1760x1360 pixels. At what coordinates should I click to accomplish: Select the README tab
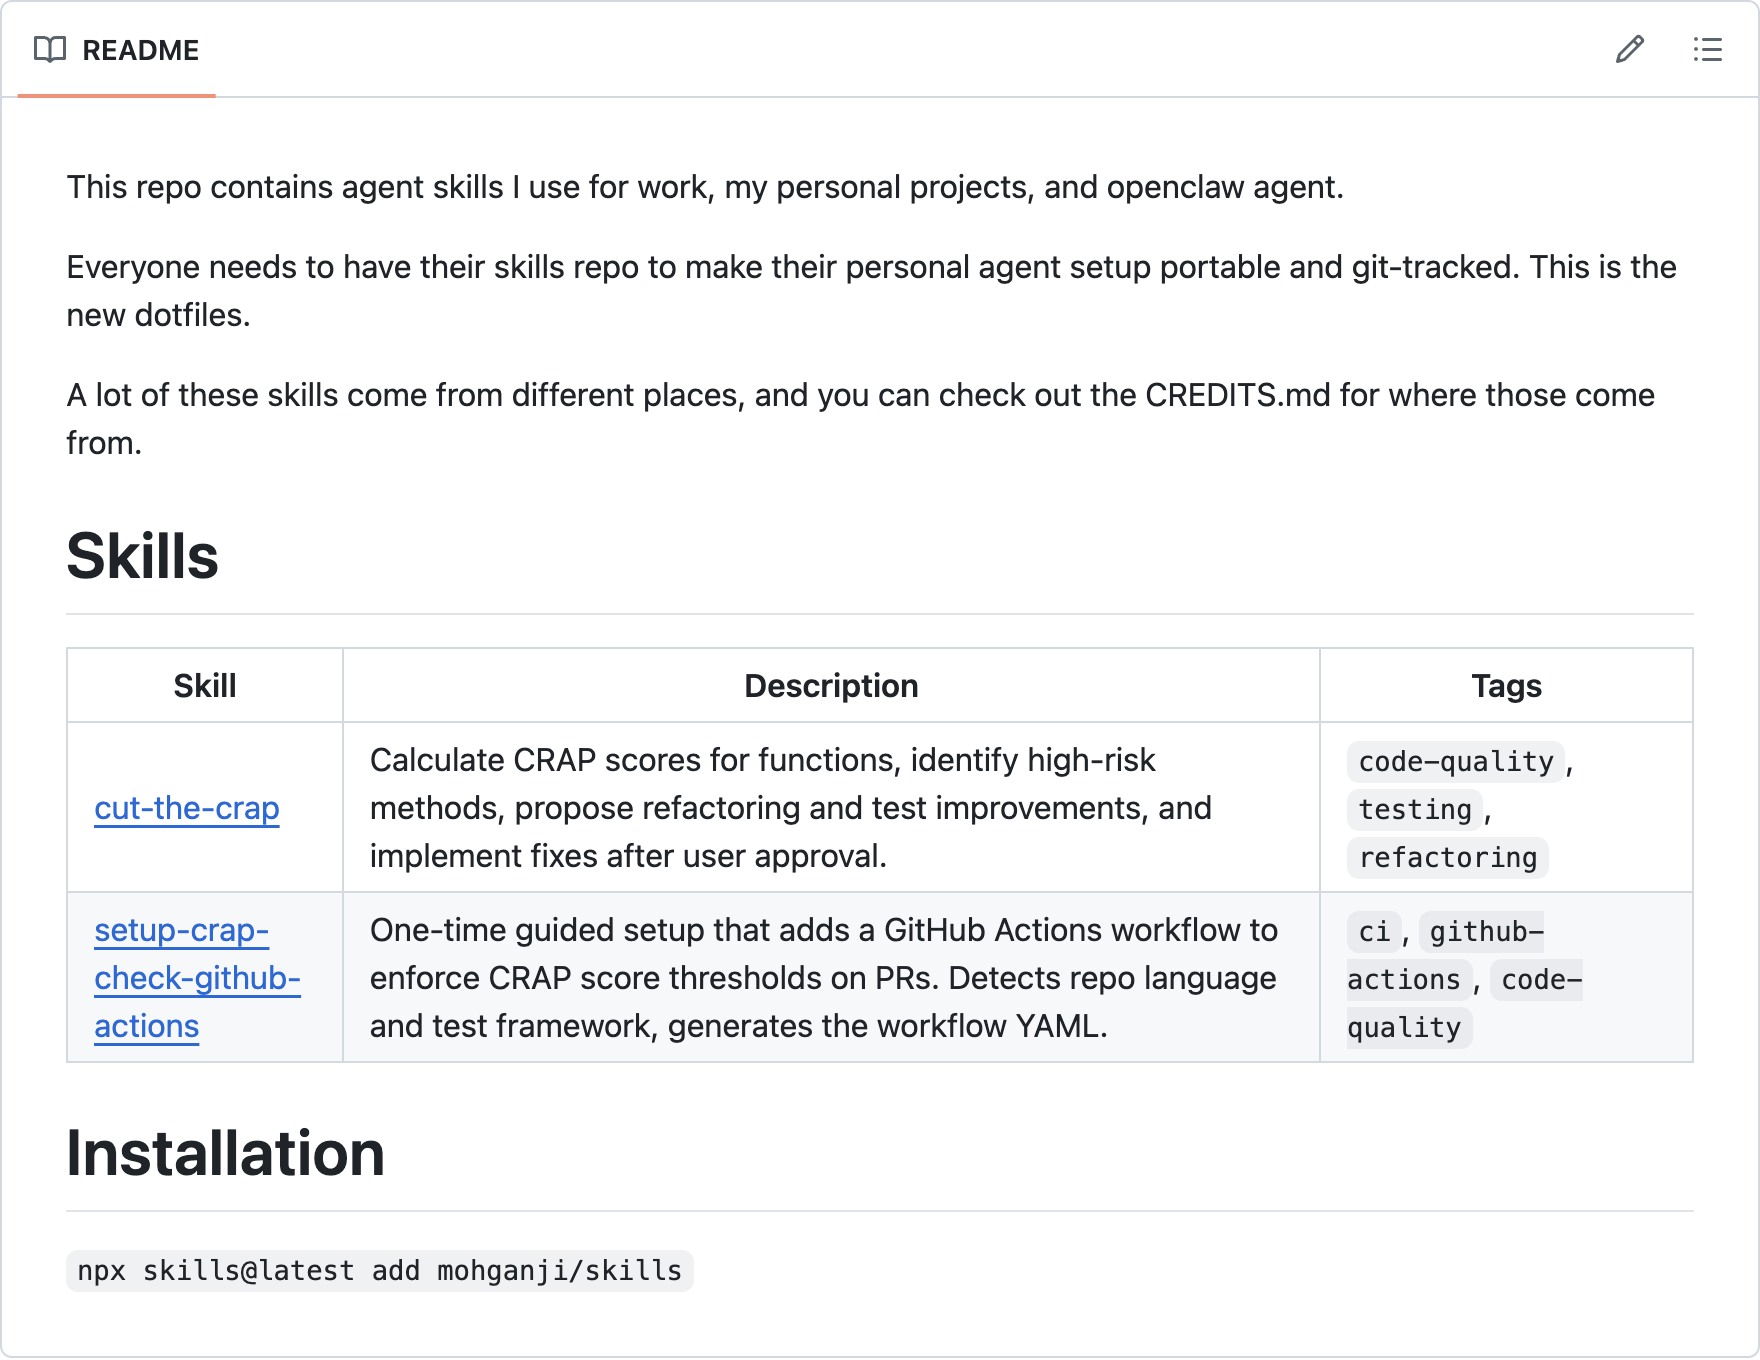point(117,50)
